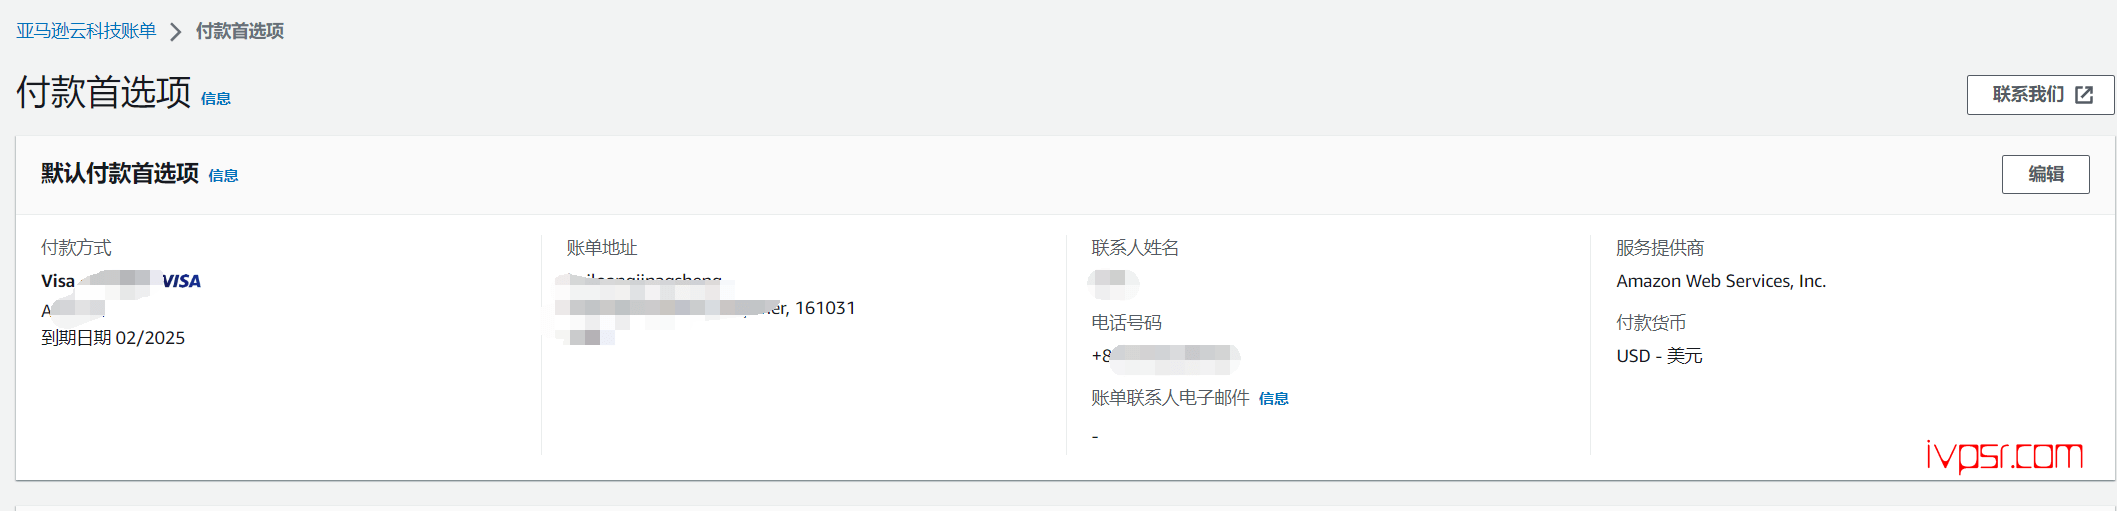
Task: Click the breadcrumb chevron separator
Action: pyautogui.click(x=176, y=32)
